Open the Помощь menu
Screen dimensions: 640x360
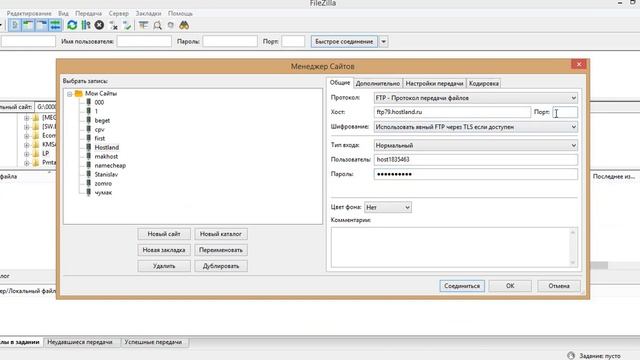(180, 13)
